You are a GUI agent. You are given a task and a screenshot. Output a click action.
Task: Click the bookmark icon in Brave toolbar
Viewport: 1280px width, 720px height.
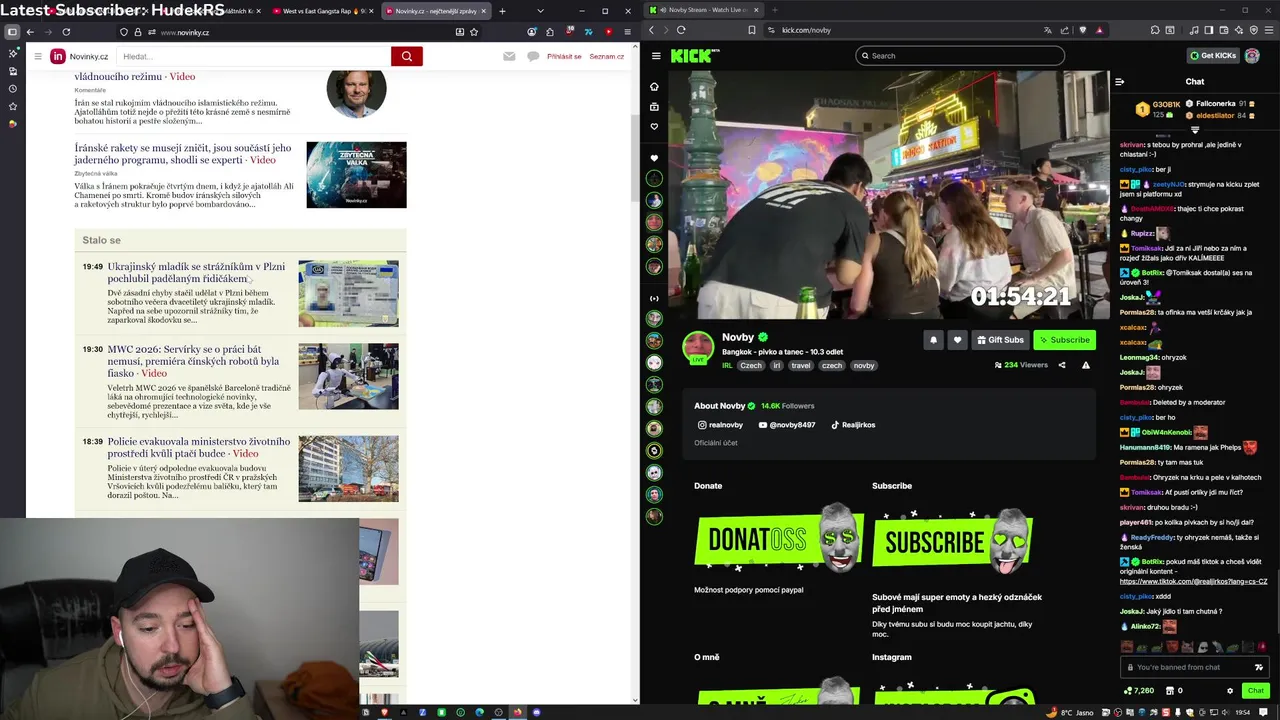(752, 30)
